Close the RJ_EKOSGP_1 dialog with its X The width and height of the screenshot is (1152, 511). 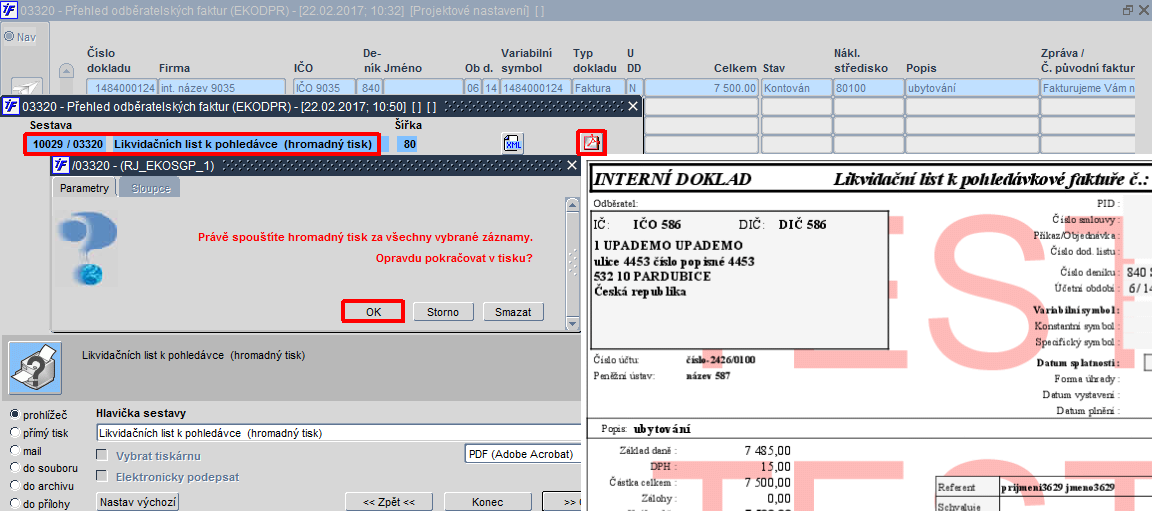571,165
